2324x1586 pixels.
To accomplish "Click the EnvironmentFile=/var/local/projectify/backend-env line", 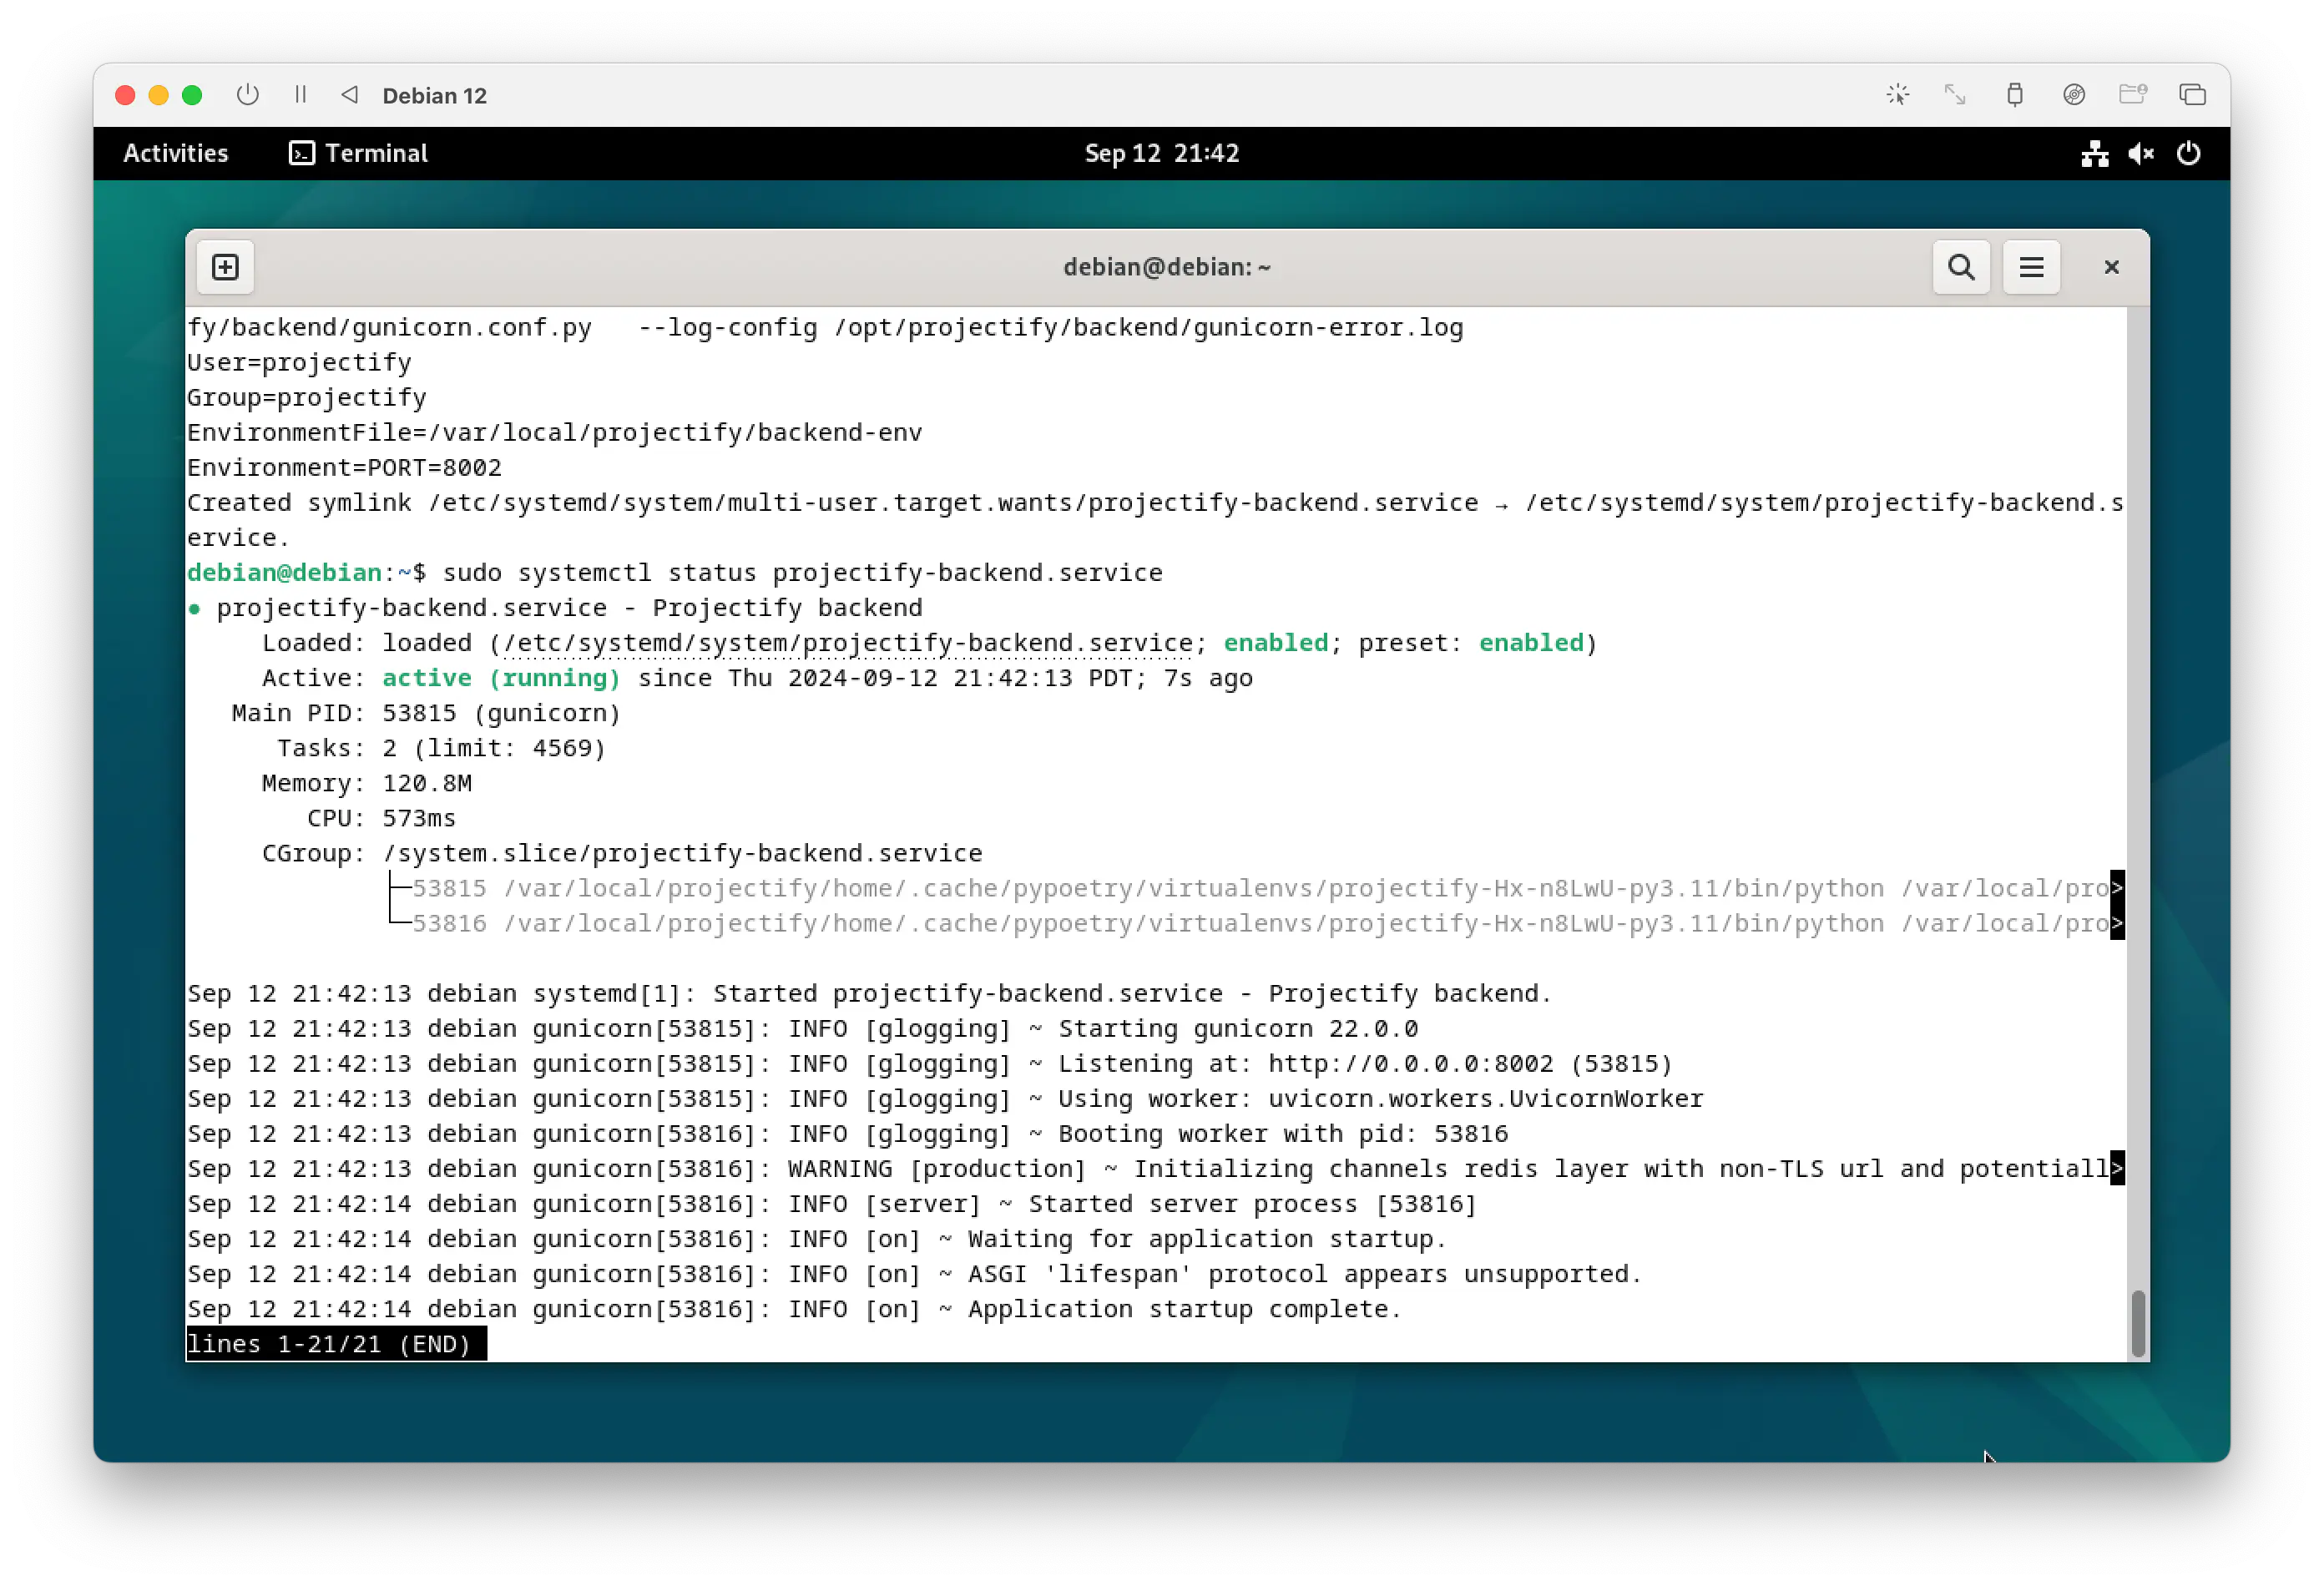I will tap(554, 432).
